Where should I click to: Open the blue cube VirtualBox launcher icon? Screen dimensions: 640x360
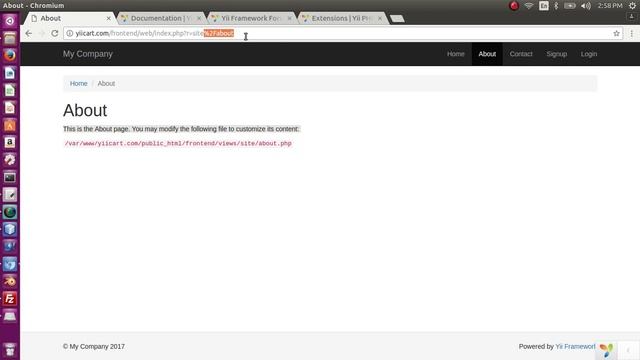10,229
